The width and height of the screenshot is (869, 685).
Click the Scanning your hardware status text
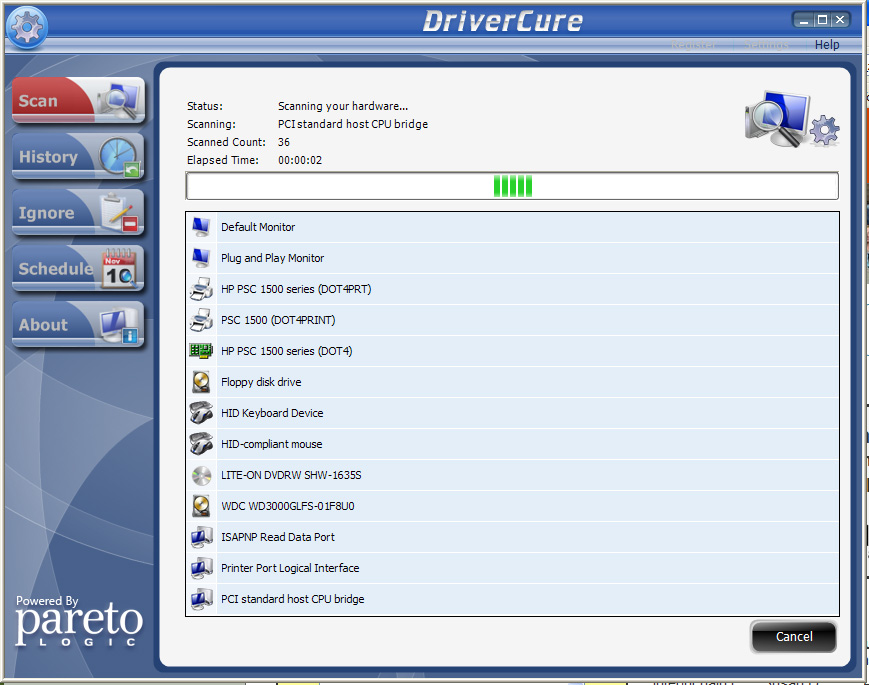click(343, 106)
